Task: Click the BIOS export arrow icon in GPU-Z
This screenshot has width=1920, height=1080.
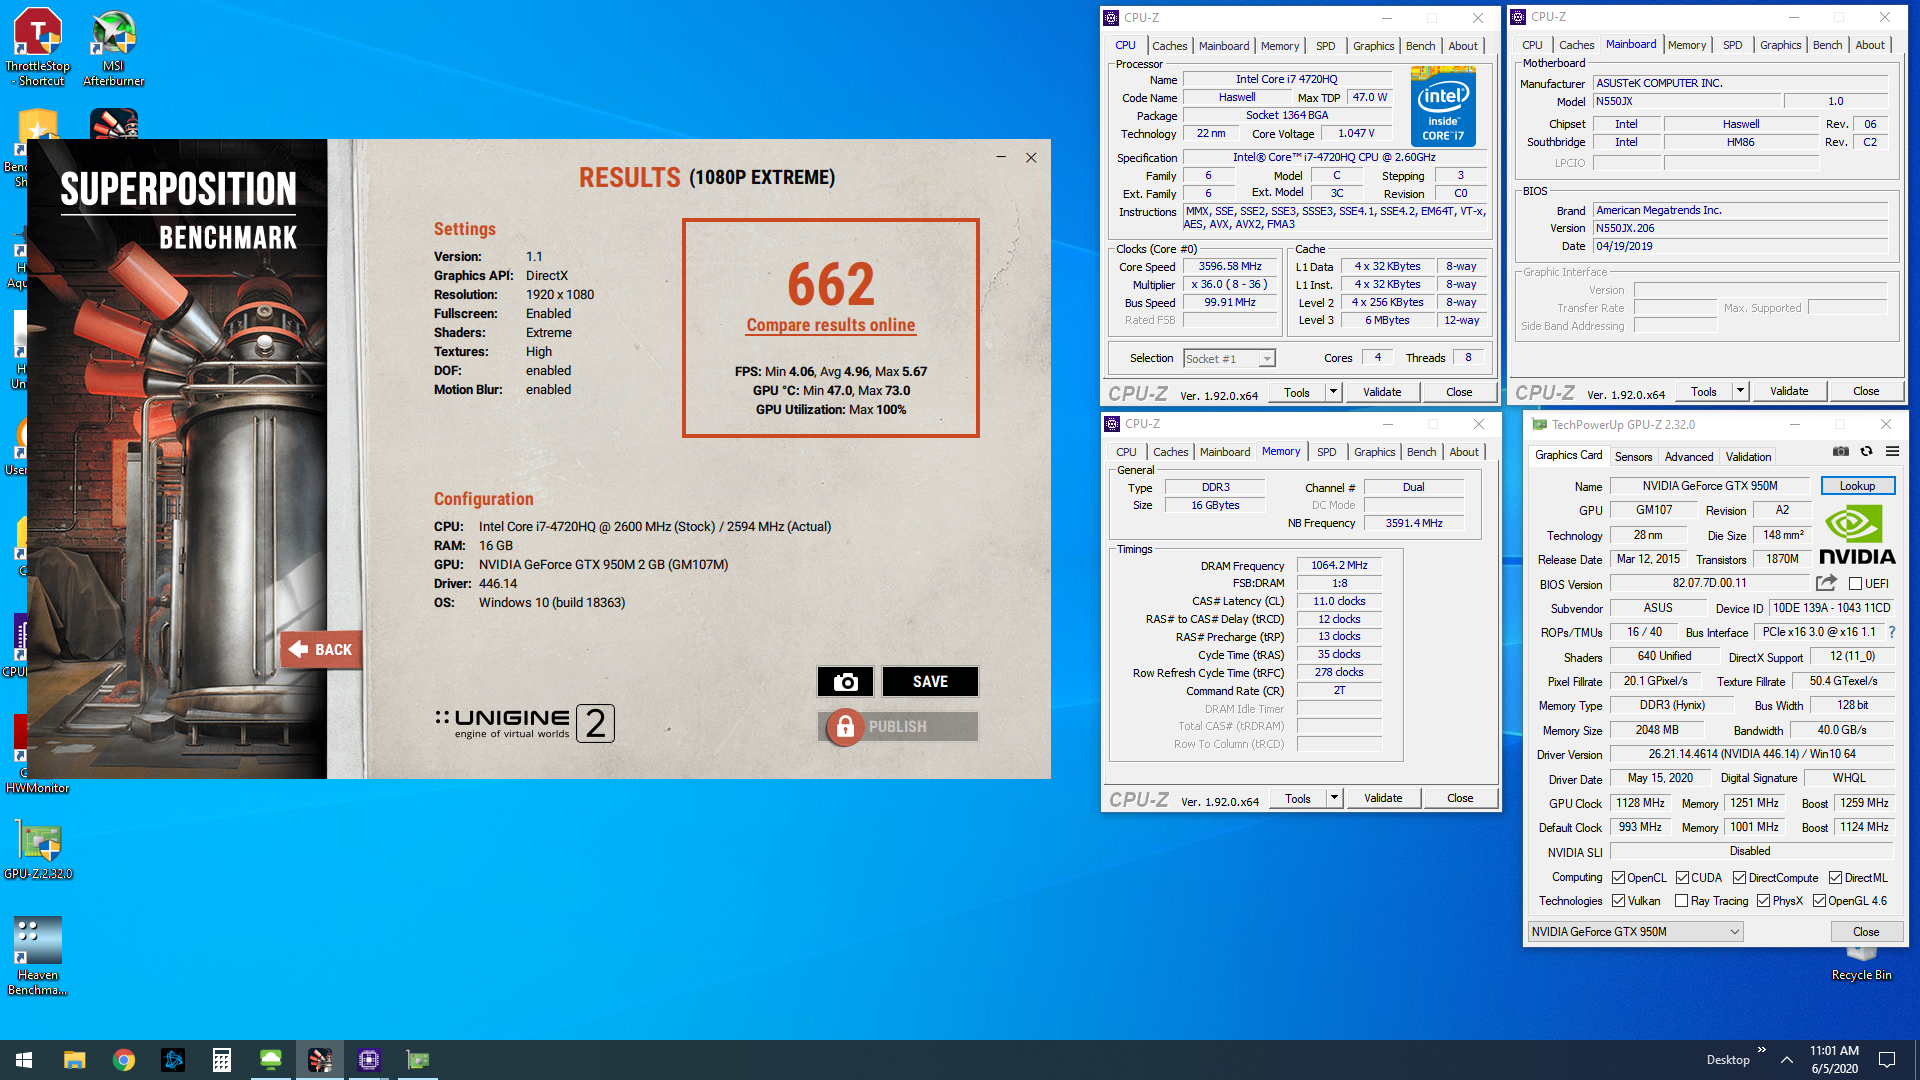Action: coord(1826,583)
